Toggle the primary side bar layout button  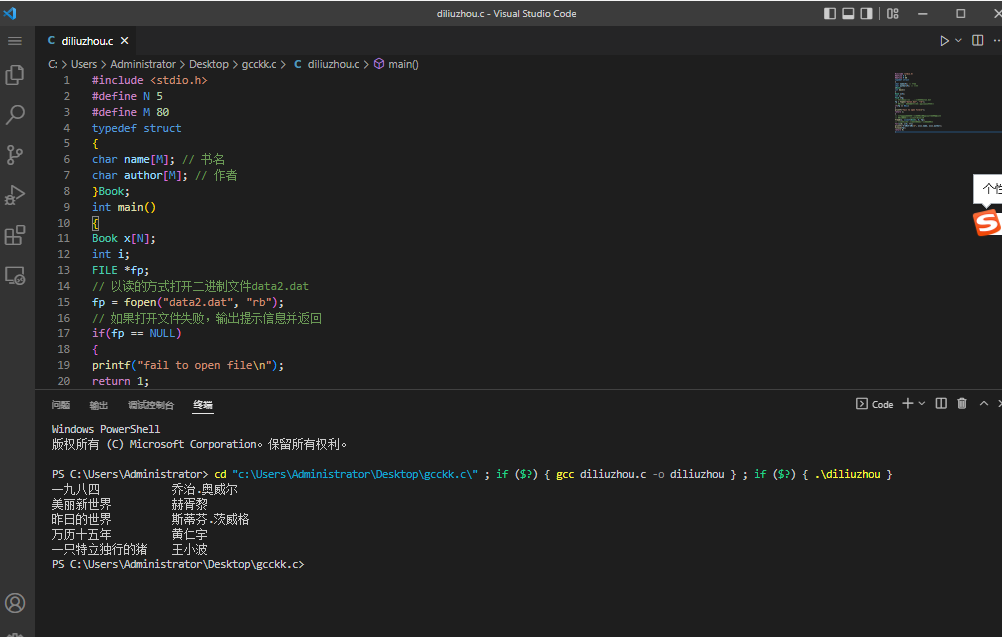coord(830,14)
